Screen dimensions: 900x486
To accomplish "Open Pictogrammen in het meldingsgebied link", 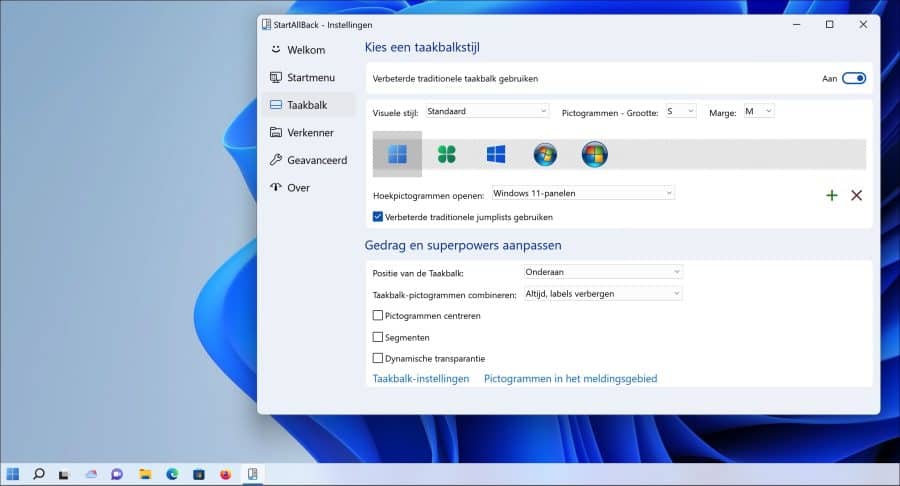I will pyautogui.click(x=571, y=379).
